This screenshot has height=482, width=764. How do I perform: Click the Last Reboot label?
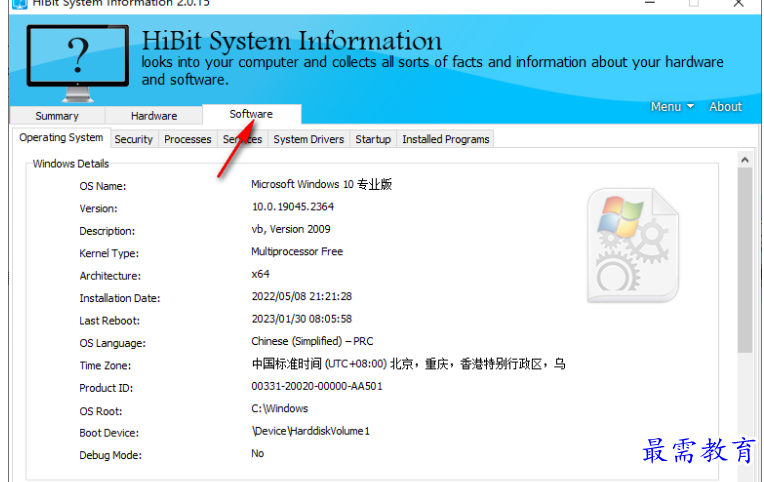110,321
